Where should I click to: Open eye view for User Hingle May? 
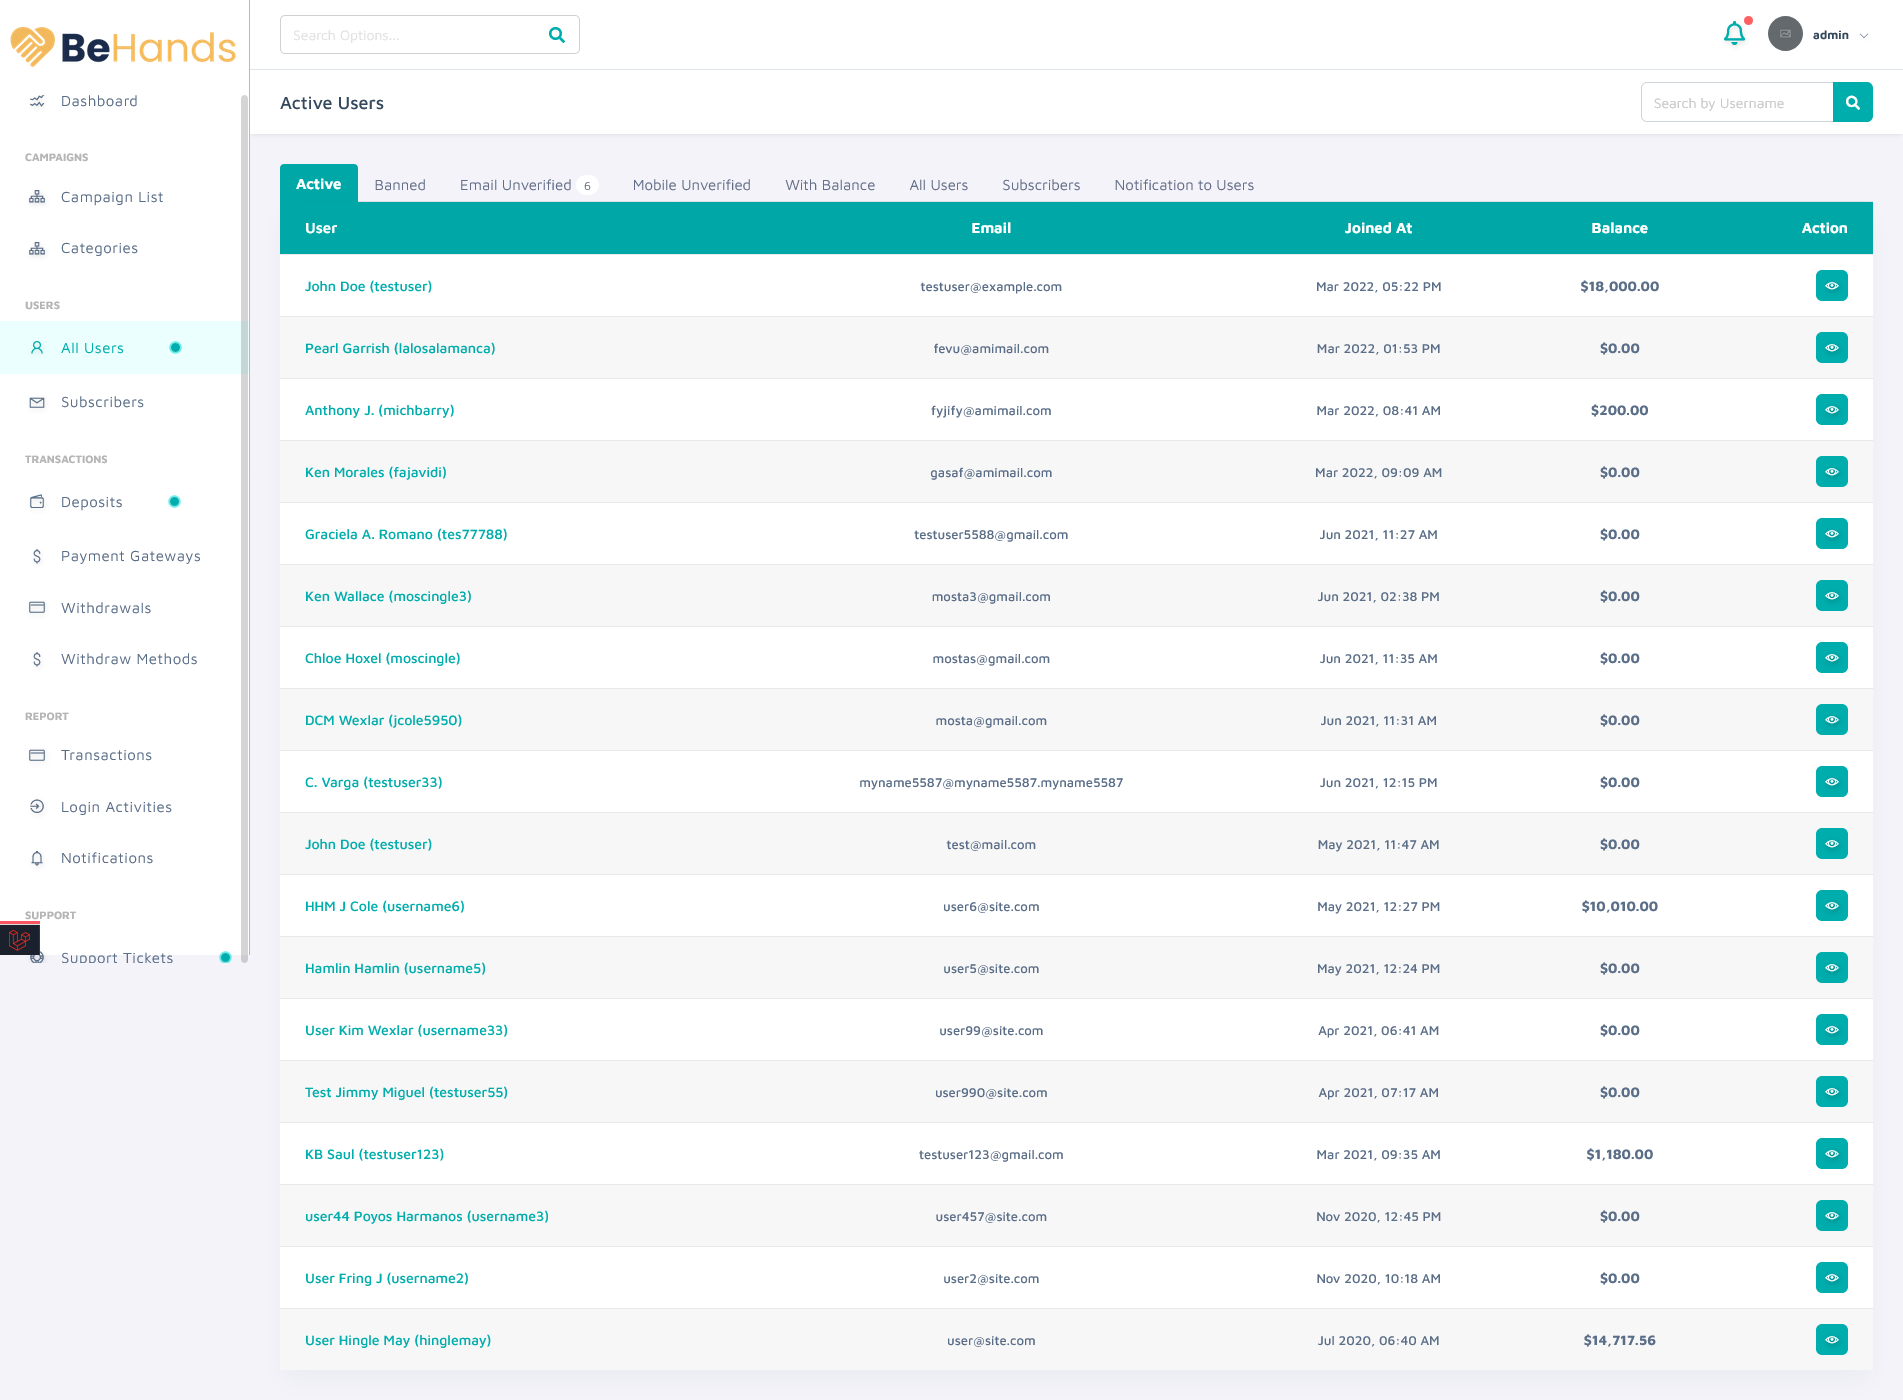1831,1340
